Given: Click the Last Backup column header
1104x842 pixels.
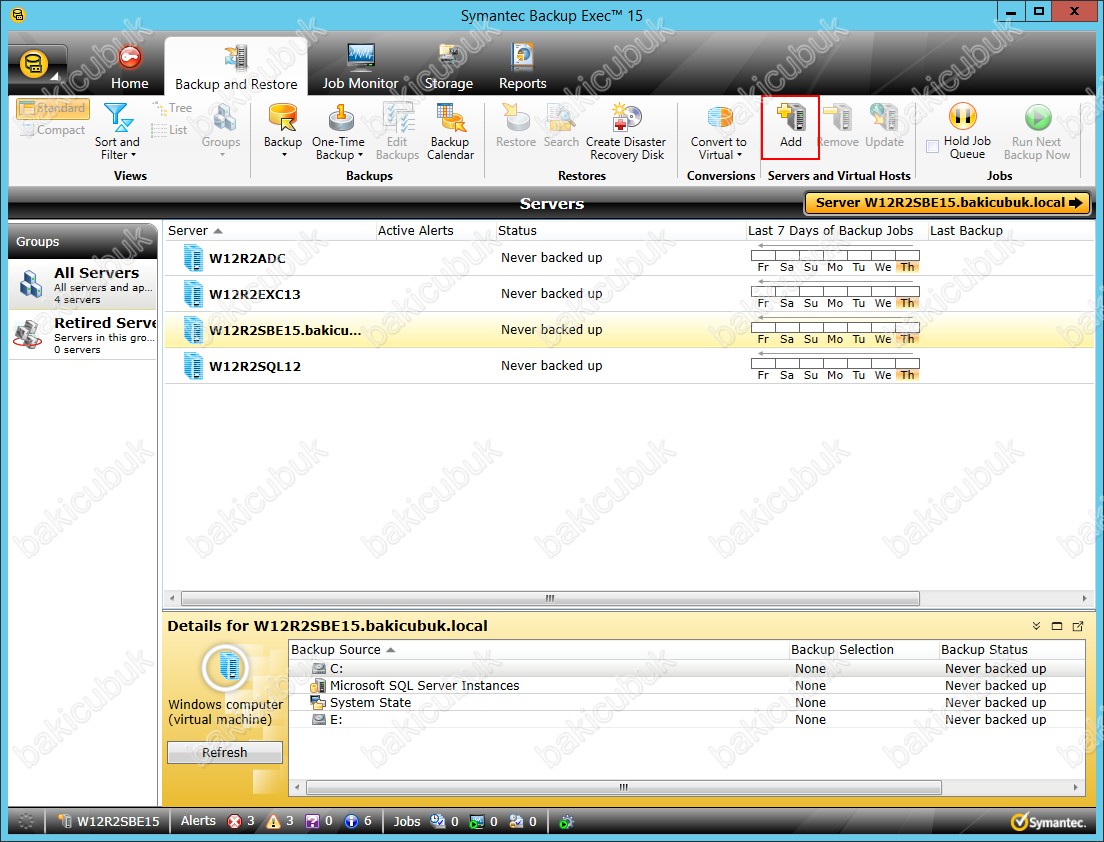Looking at the screenshot, I should click(1010, 230).
